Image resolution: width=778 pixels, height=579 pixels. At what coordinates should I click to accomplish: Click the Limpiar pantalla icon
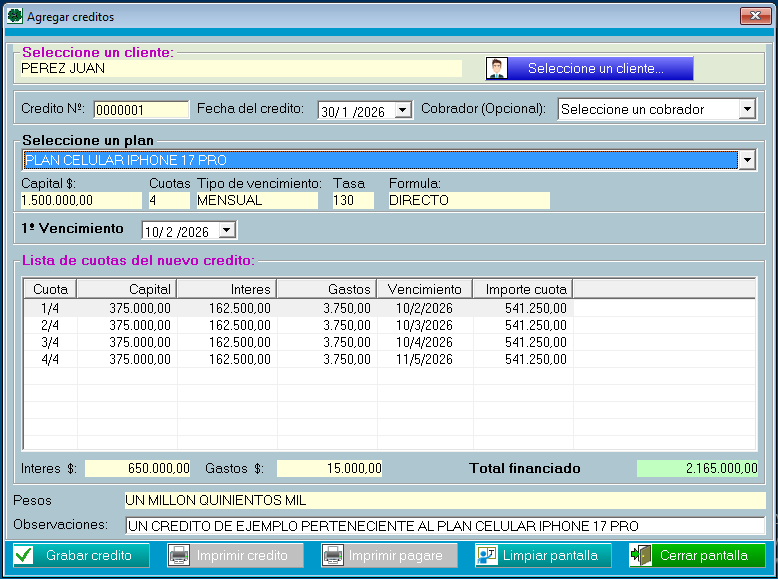[487, 555]
